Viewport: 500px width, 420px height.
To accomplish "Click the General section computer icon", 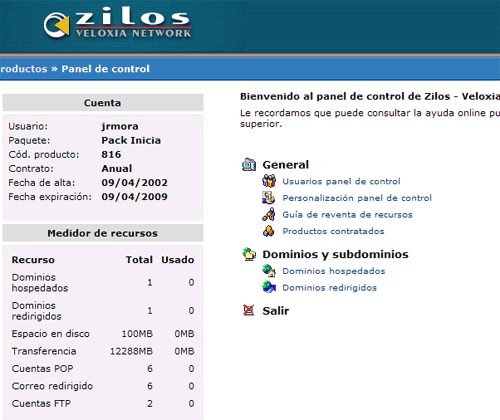I will 249,164.
